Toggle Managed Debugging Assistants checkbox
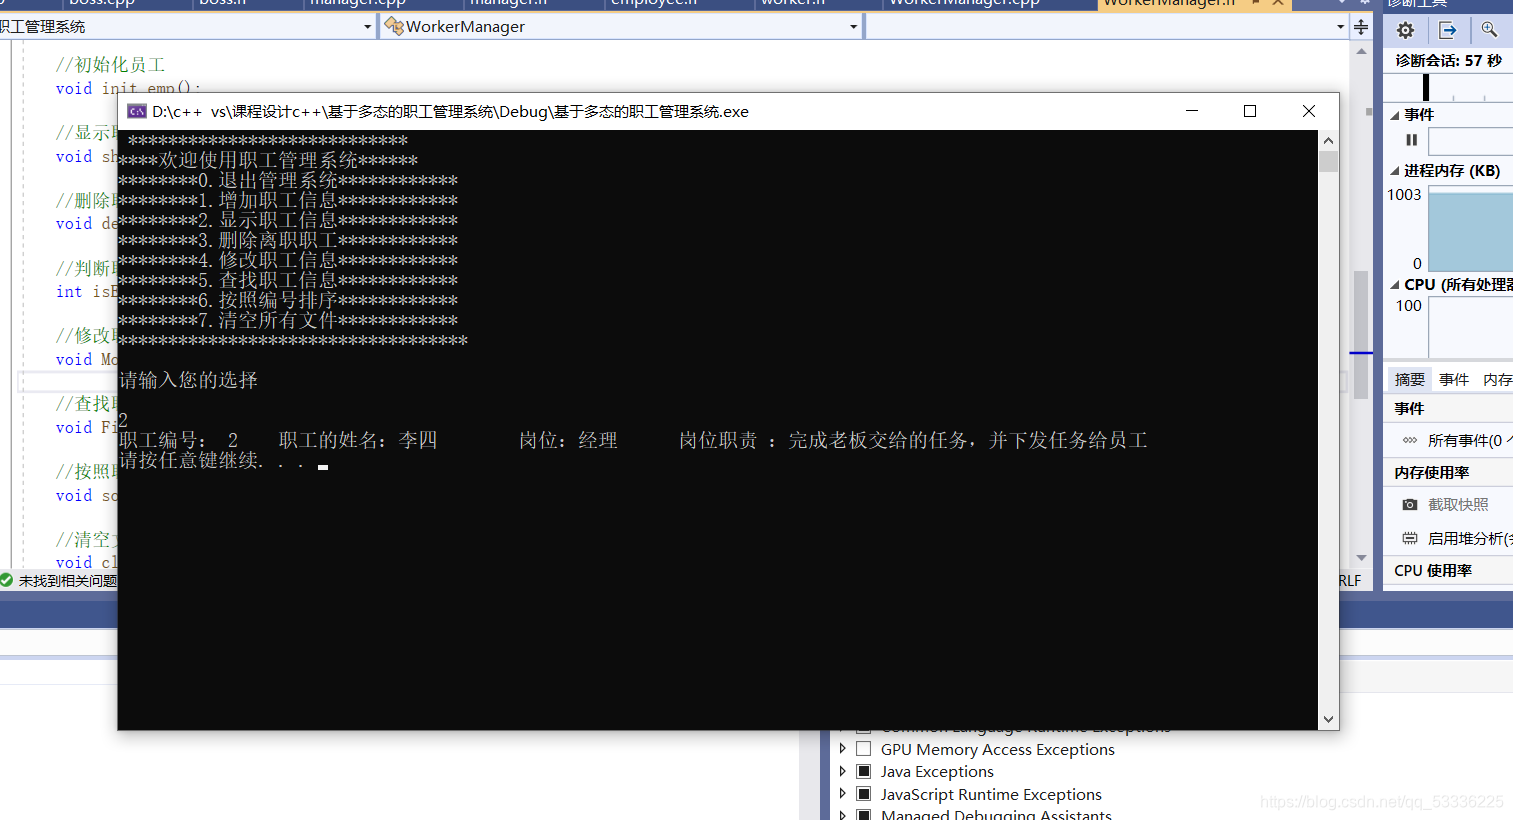 coord(863,815)
